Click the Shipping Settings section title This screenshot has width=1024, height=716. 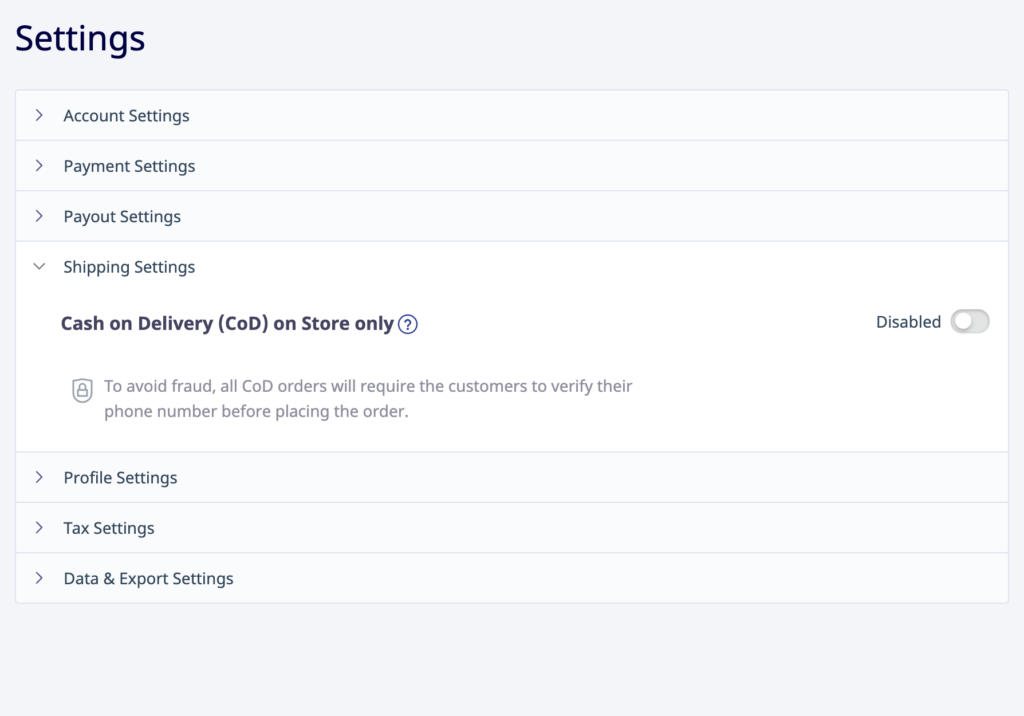pos(129,267)
